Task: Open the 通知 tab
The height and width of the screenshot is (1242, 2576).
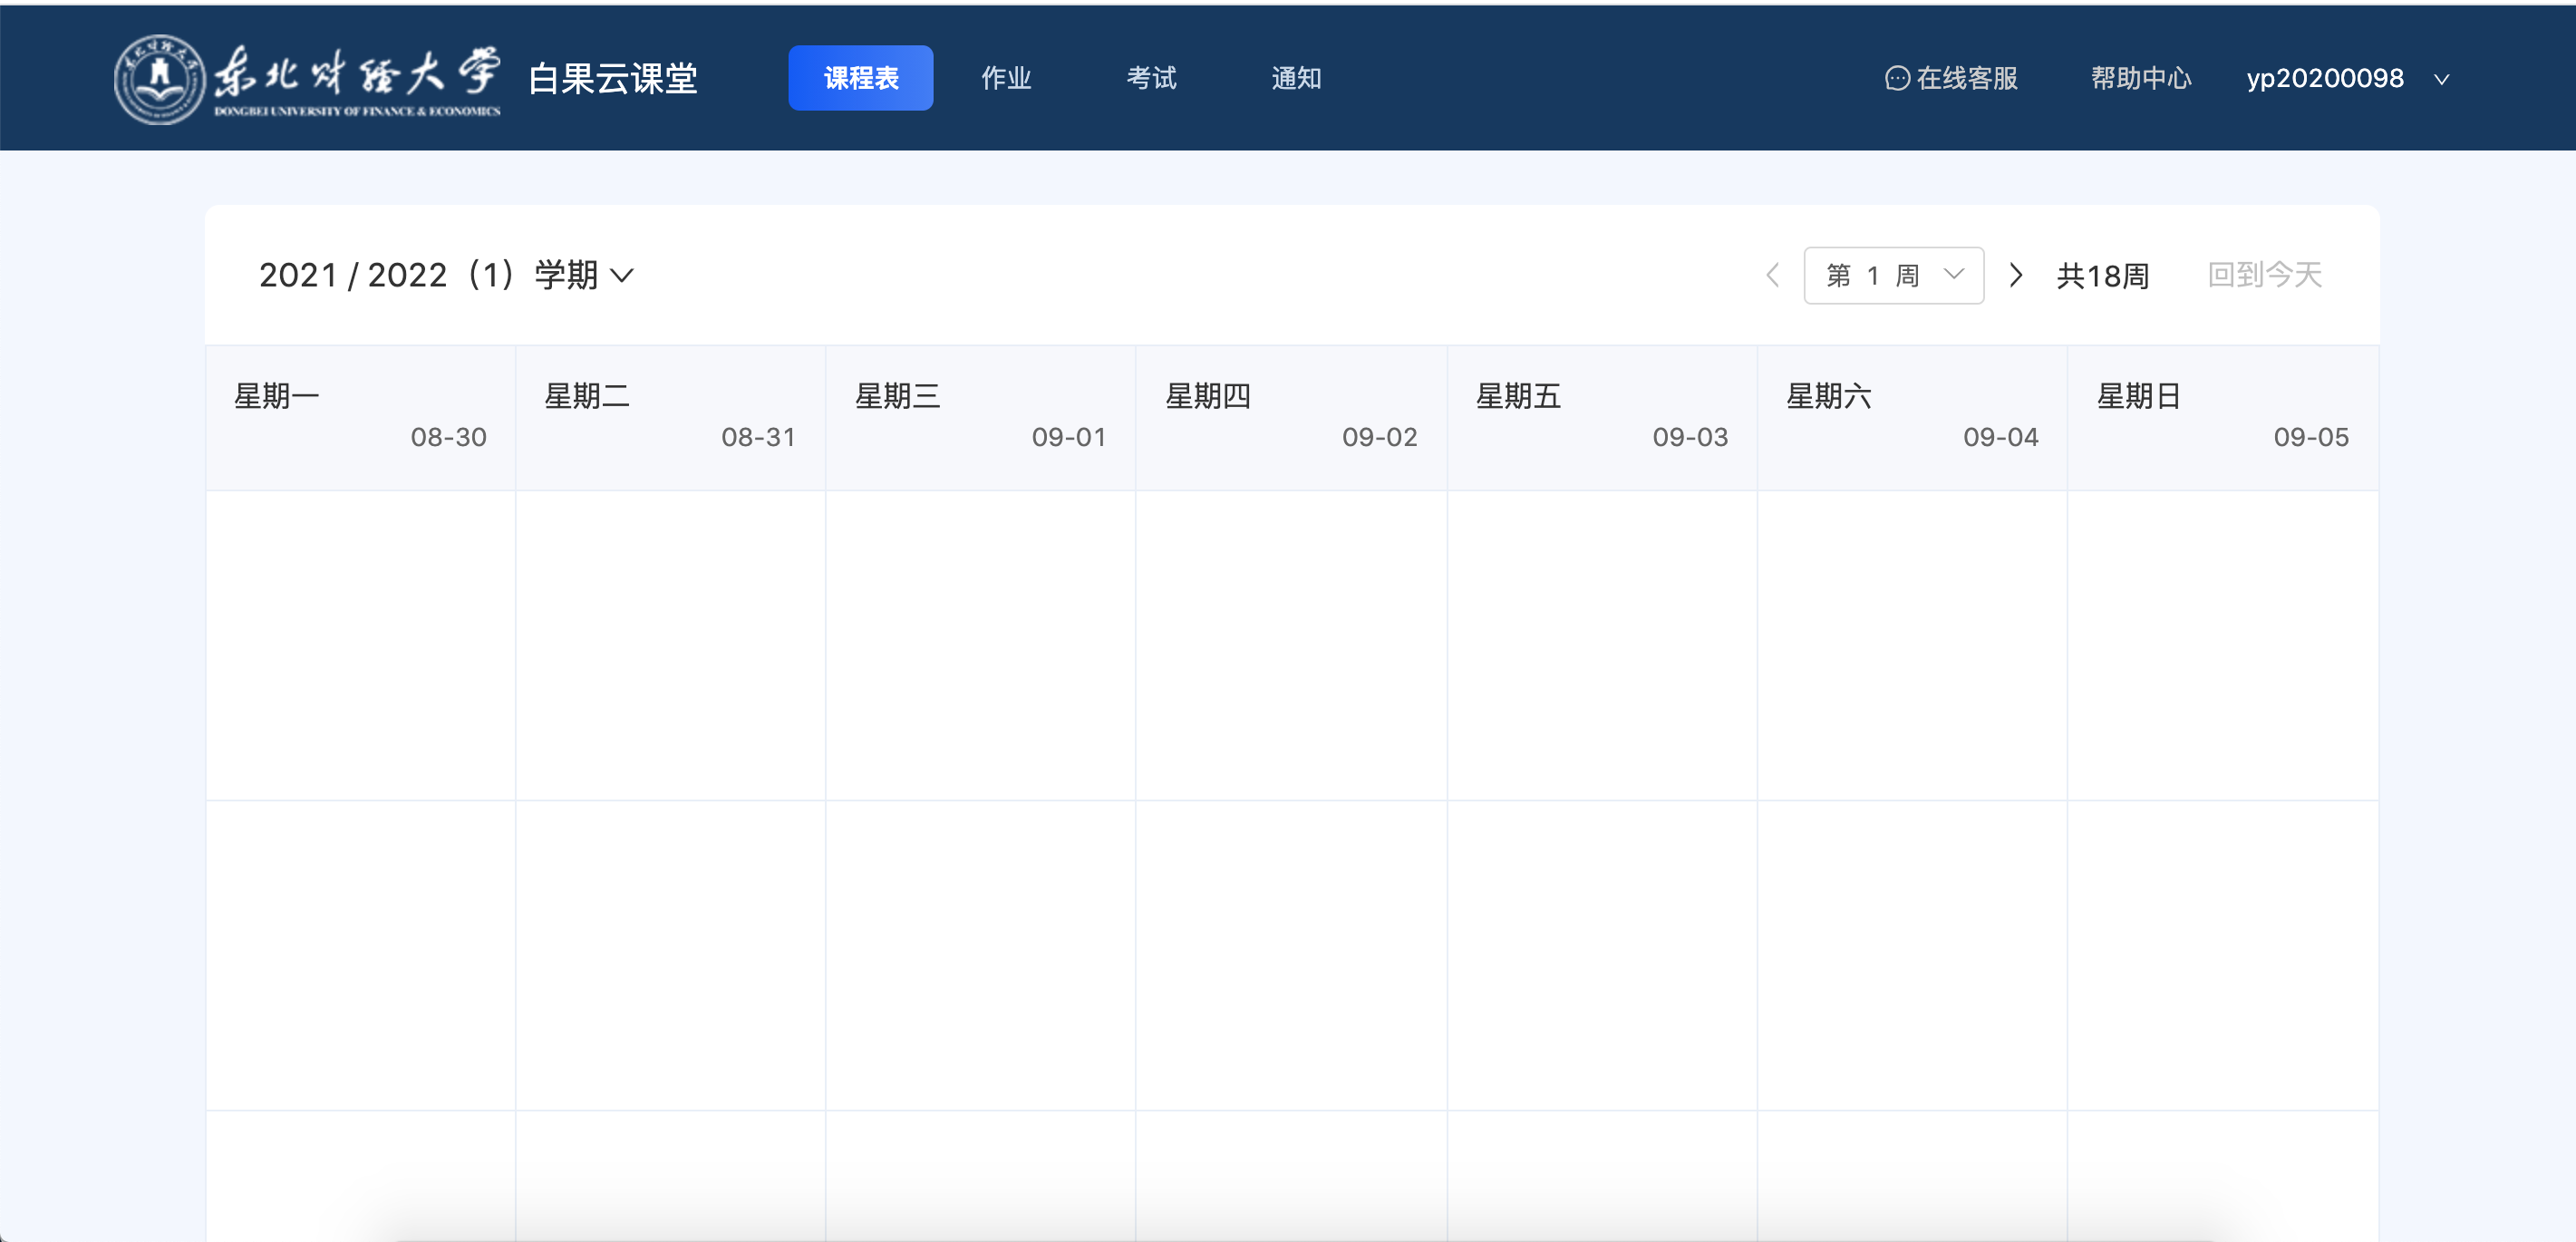Action: tap(1296, 78)
